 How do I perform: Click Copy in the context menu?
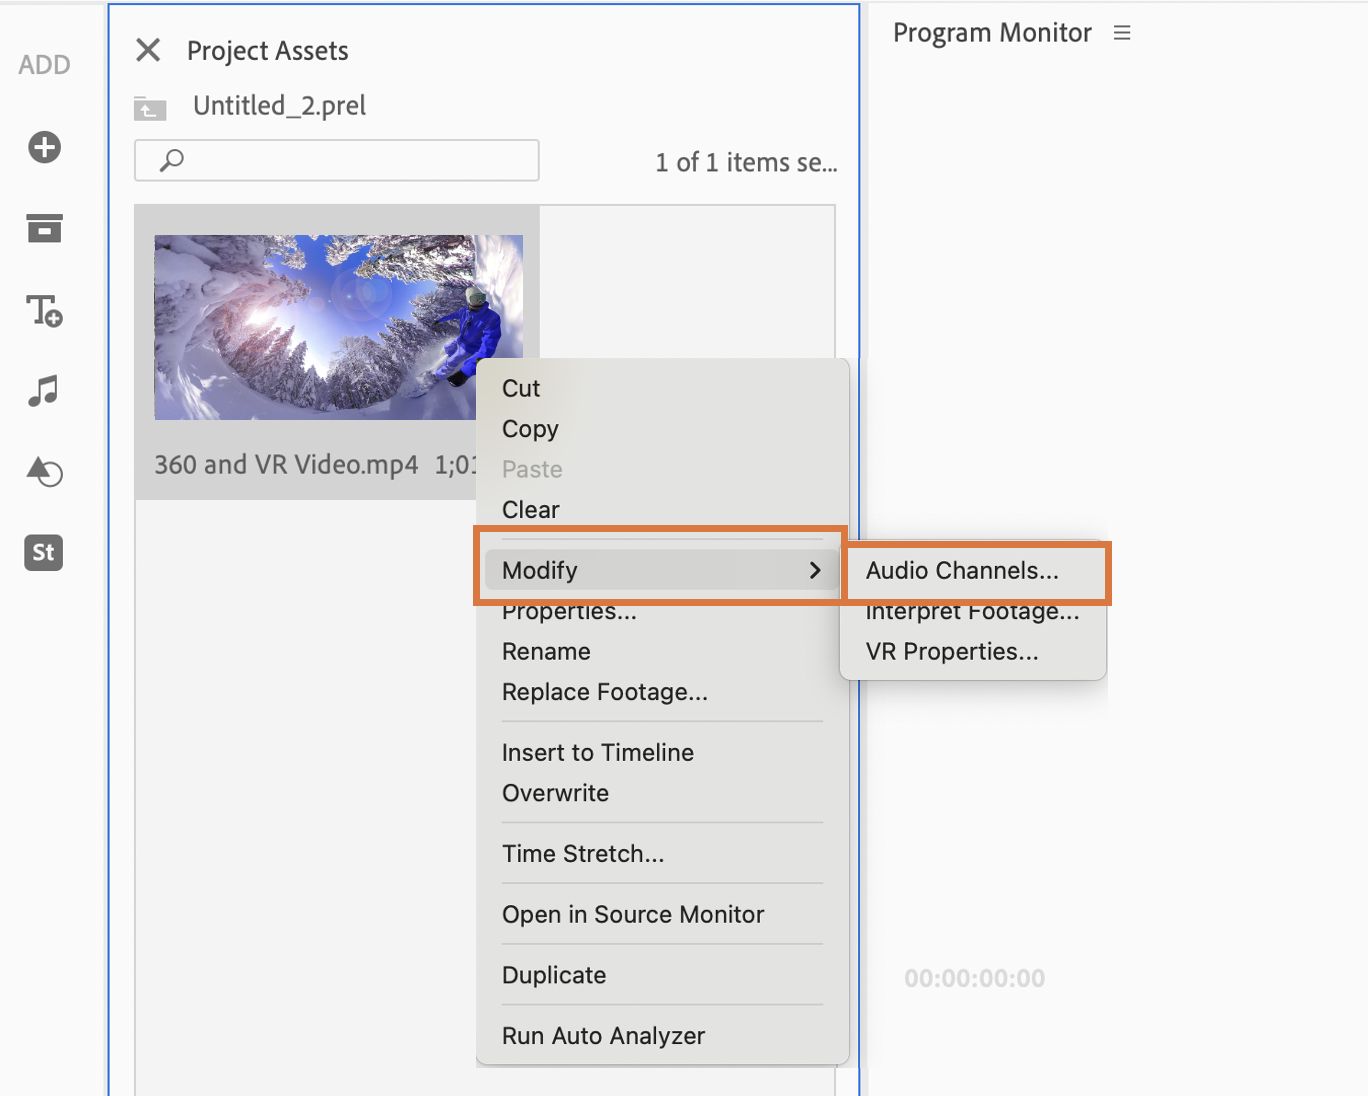[x=530, y=429]
